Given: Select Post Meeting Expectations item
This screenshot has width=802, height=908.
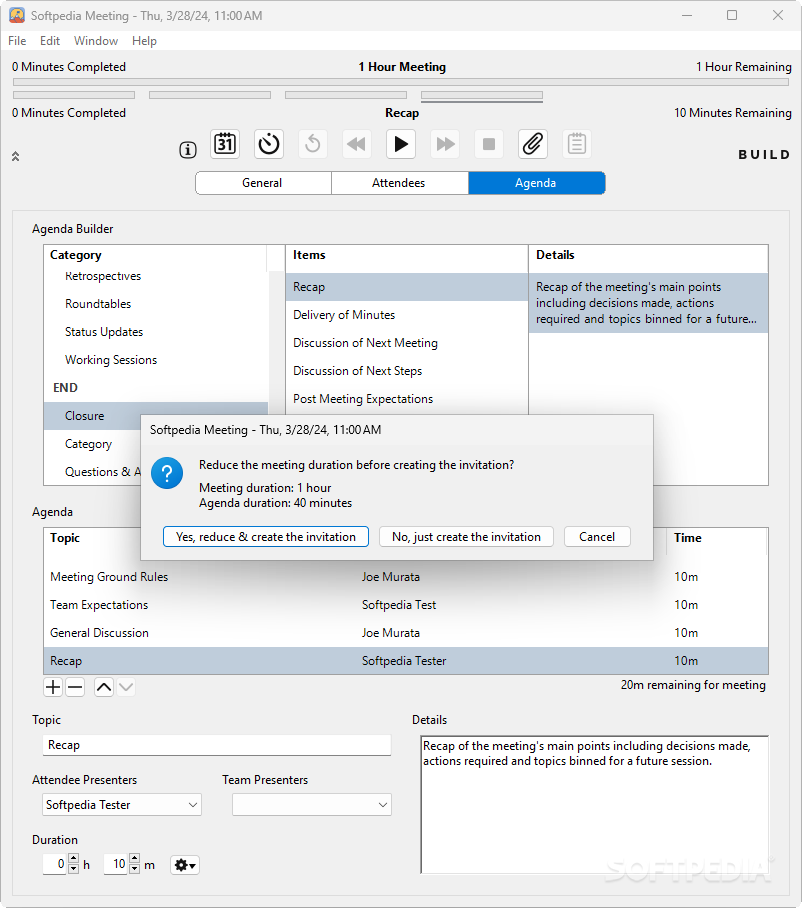Looking at the screenshot, I should [407, 399].
